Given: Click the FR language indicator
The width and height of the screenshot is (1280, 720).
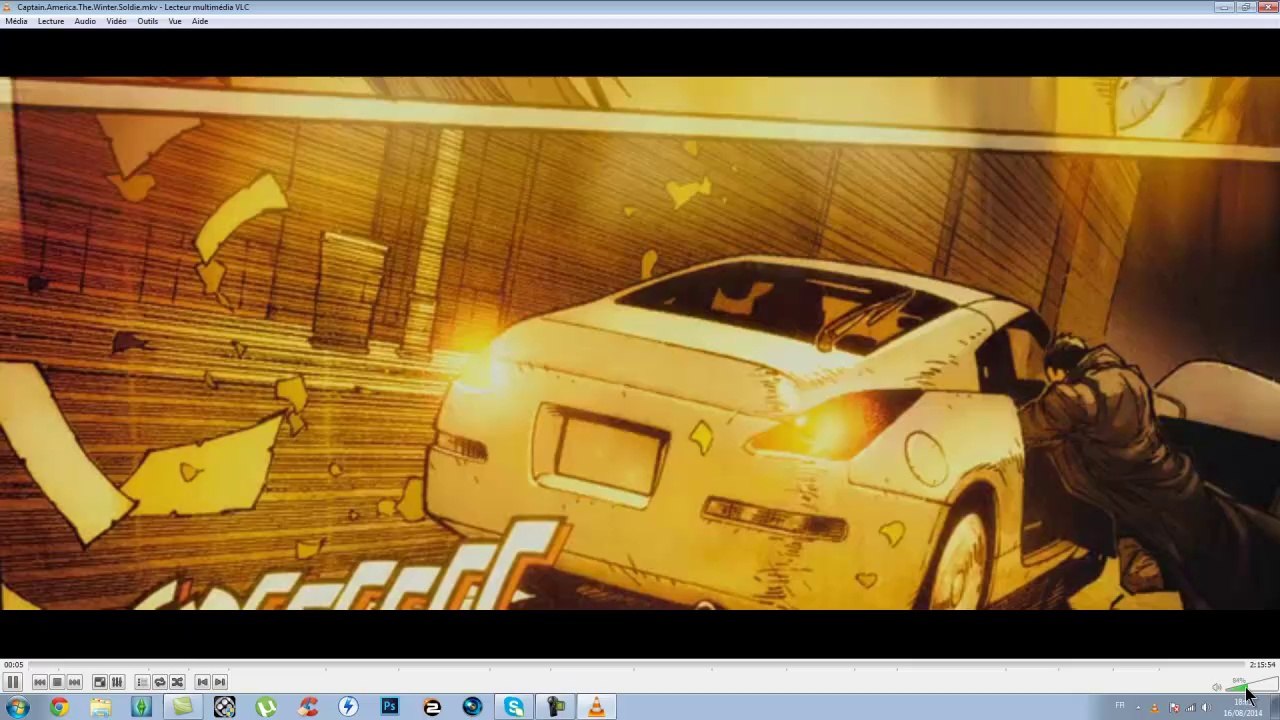Looking at the screenshot, I should tap(1120, 706).
